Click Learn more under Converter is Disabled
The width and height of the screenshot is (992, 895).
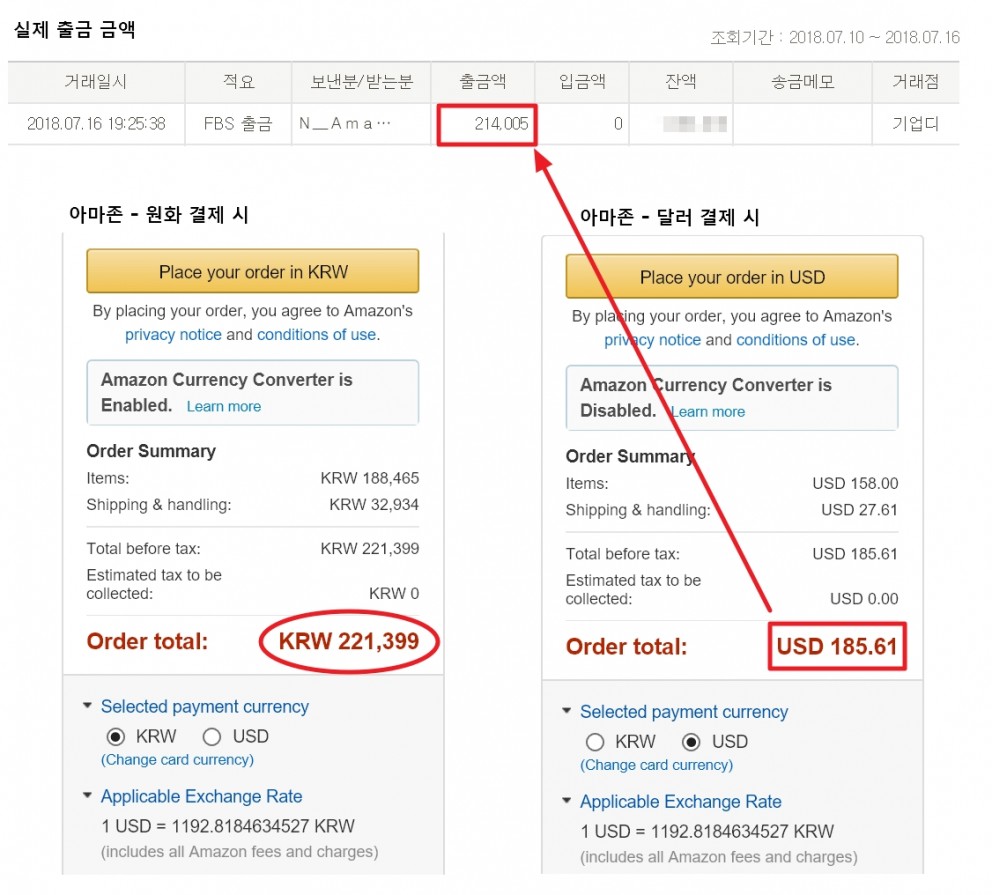(708, 412)
